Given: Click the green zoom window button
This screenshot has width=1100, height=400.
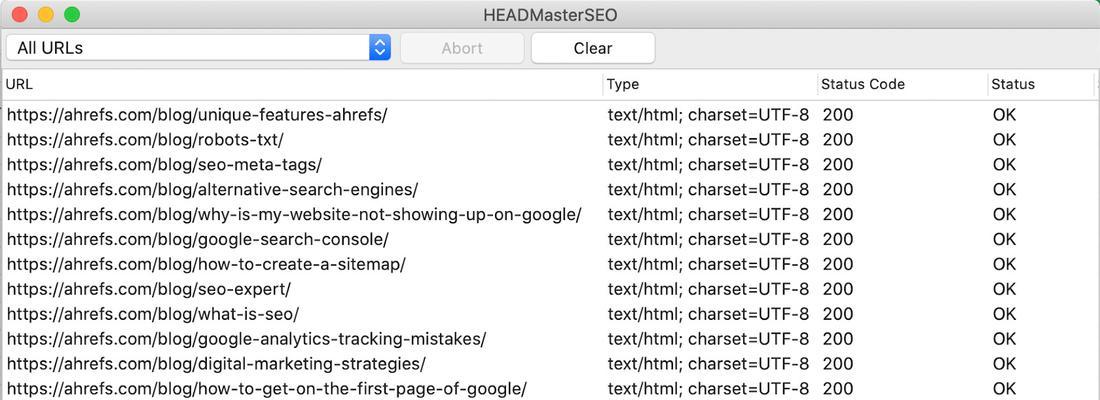Looking at the screenshot, I should pyautogui.click(x=72, y=14).
